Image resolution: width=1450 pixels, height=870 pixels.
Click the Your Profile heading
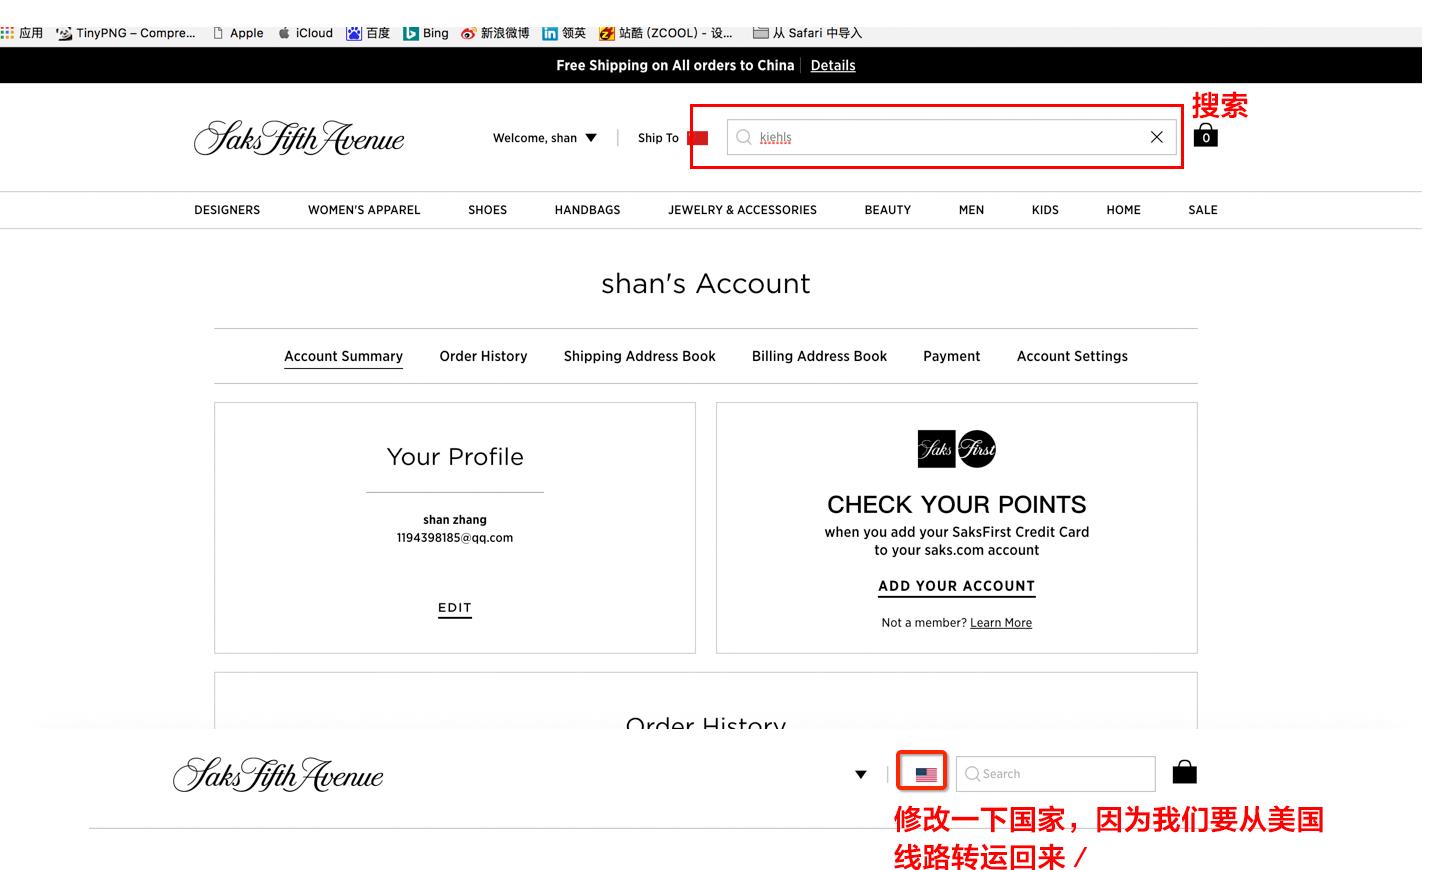tap(455, 457)
